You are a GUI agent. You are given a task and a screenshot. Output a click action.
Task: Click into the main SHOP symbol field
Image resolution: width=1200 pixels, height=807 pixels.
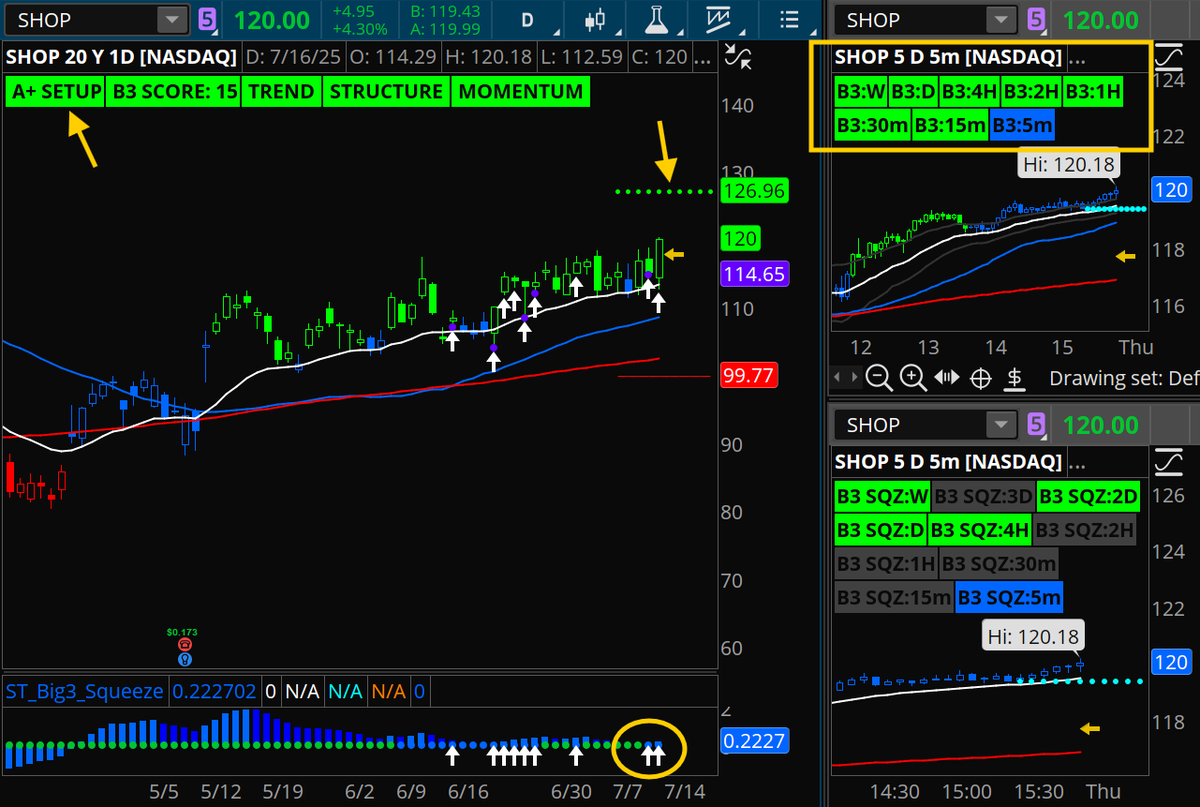tap(82, 19)
